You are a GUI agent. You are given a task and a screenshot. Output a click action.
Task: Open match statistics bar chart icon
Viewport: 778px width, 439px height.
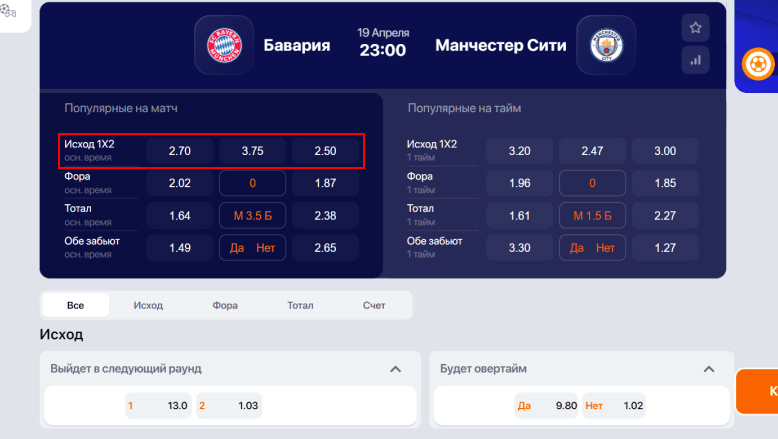(x=695, y=60)
